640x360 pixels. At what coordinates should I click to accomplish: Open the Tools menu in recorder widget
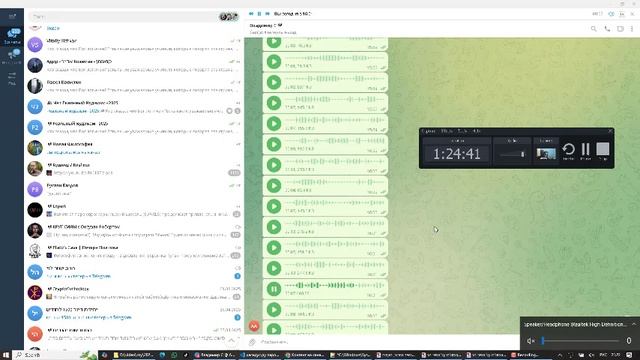tap(462, 131)
